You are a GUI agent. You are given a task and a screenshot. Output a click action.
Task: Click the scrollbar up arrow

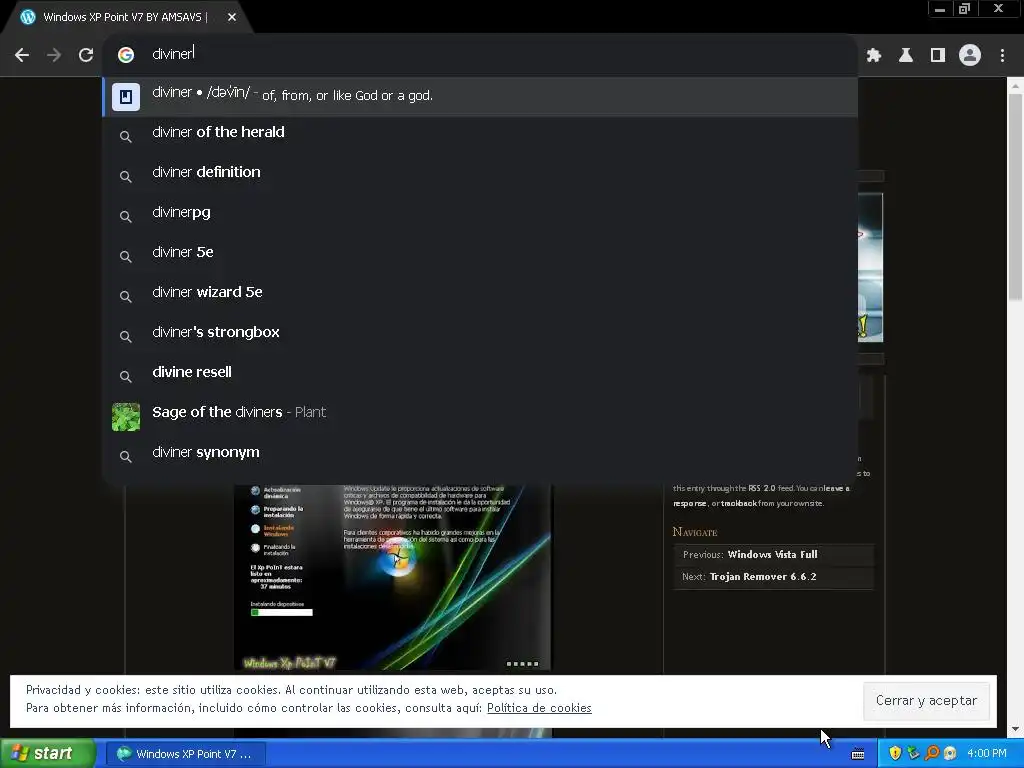1015,84
